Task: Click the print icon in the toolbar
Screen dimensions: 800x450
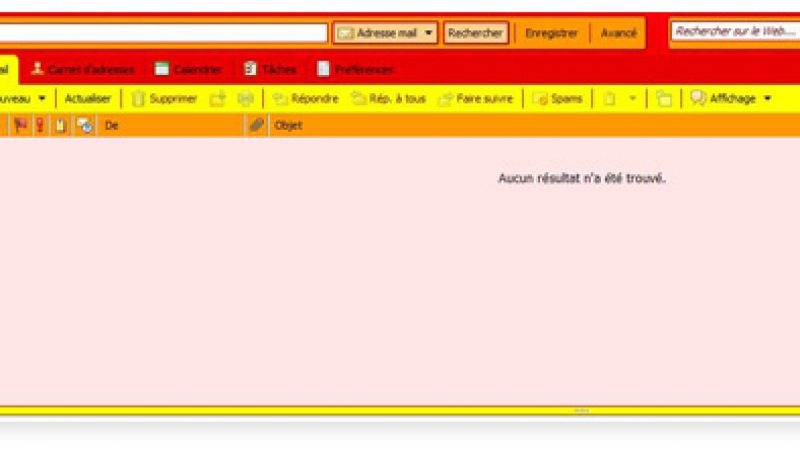Action: click(245, 98)
